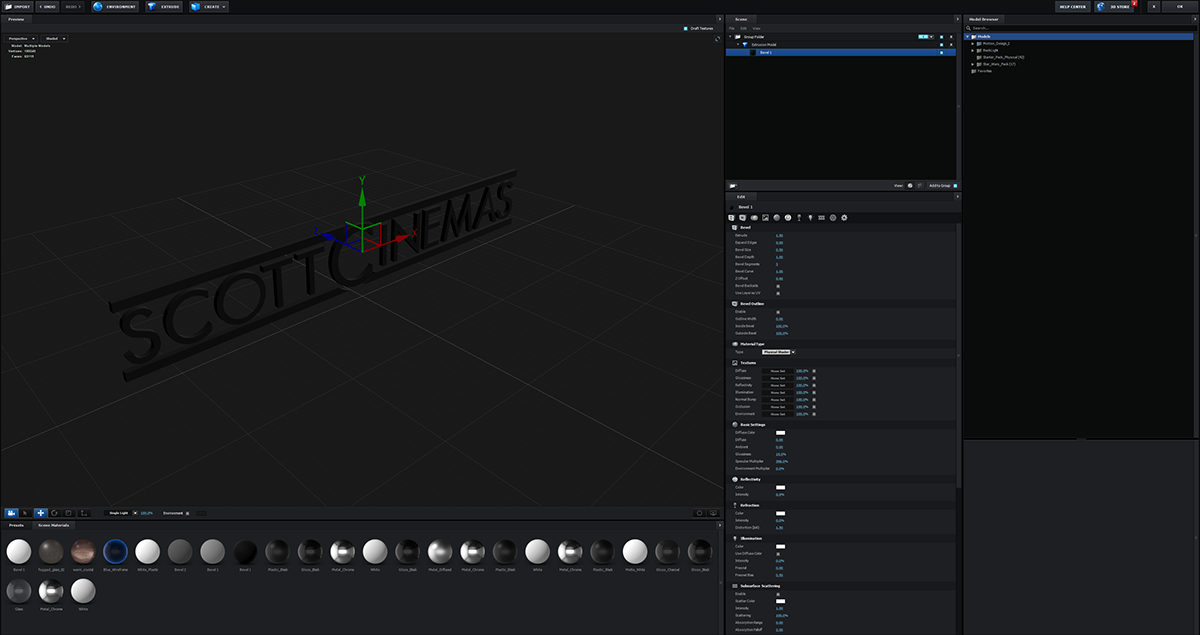
Task: Open the Perspective view dropdown
Action: [23, 38]
